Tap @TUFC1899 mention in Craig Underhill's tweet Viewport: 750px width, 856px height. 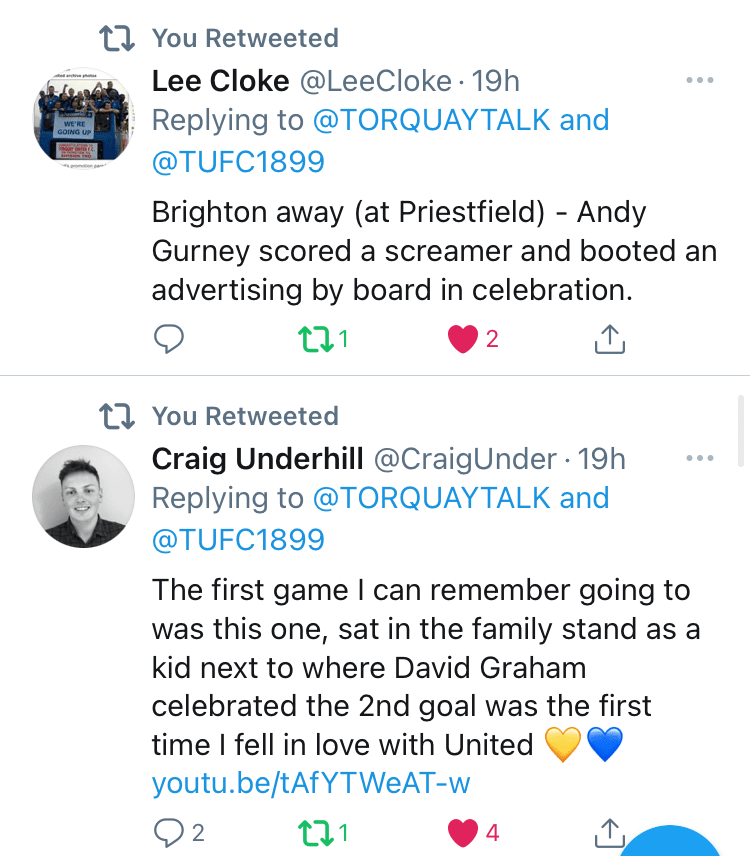(x=238, y=540)
